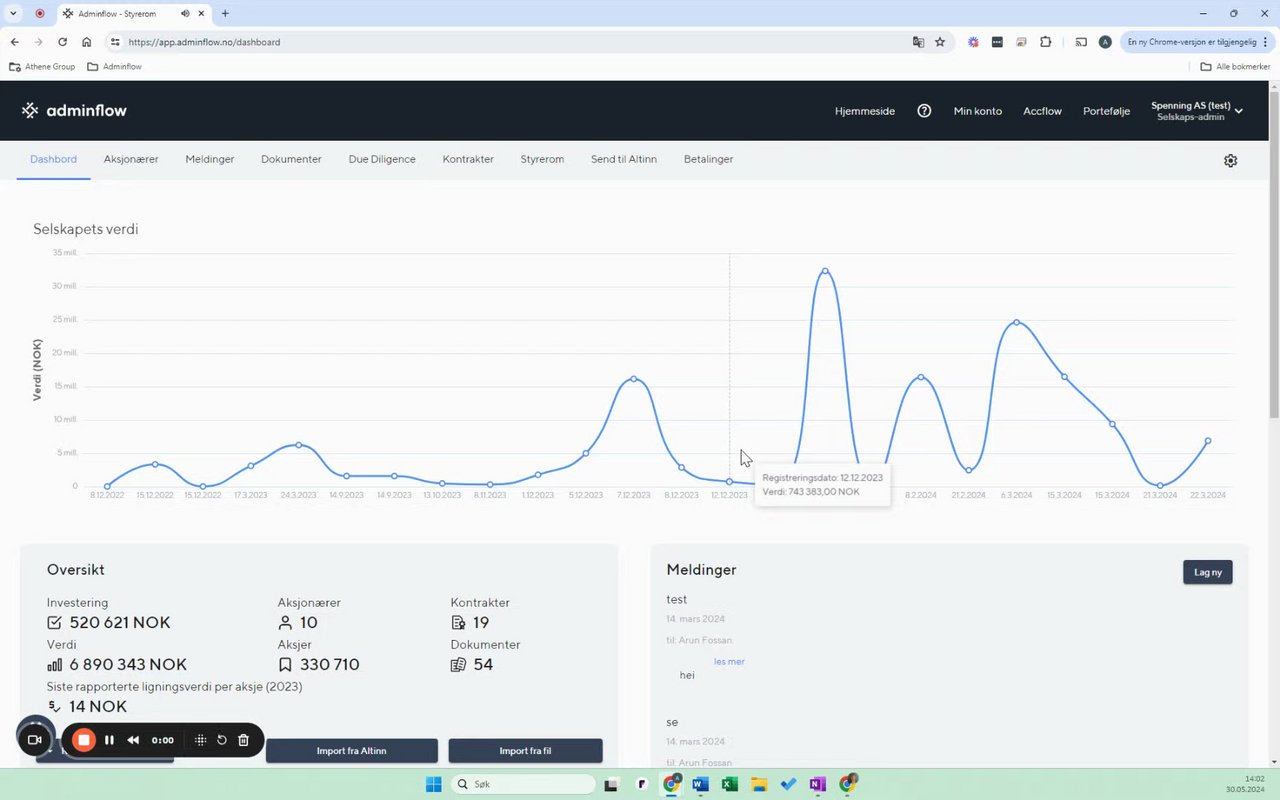
Task: Open Excel from the taskbar
Action: point(730,784)
